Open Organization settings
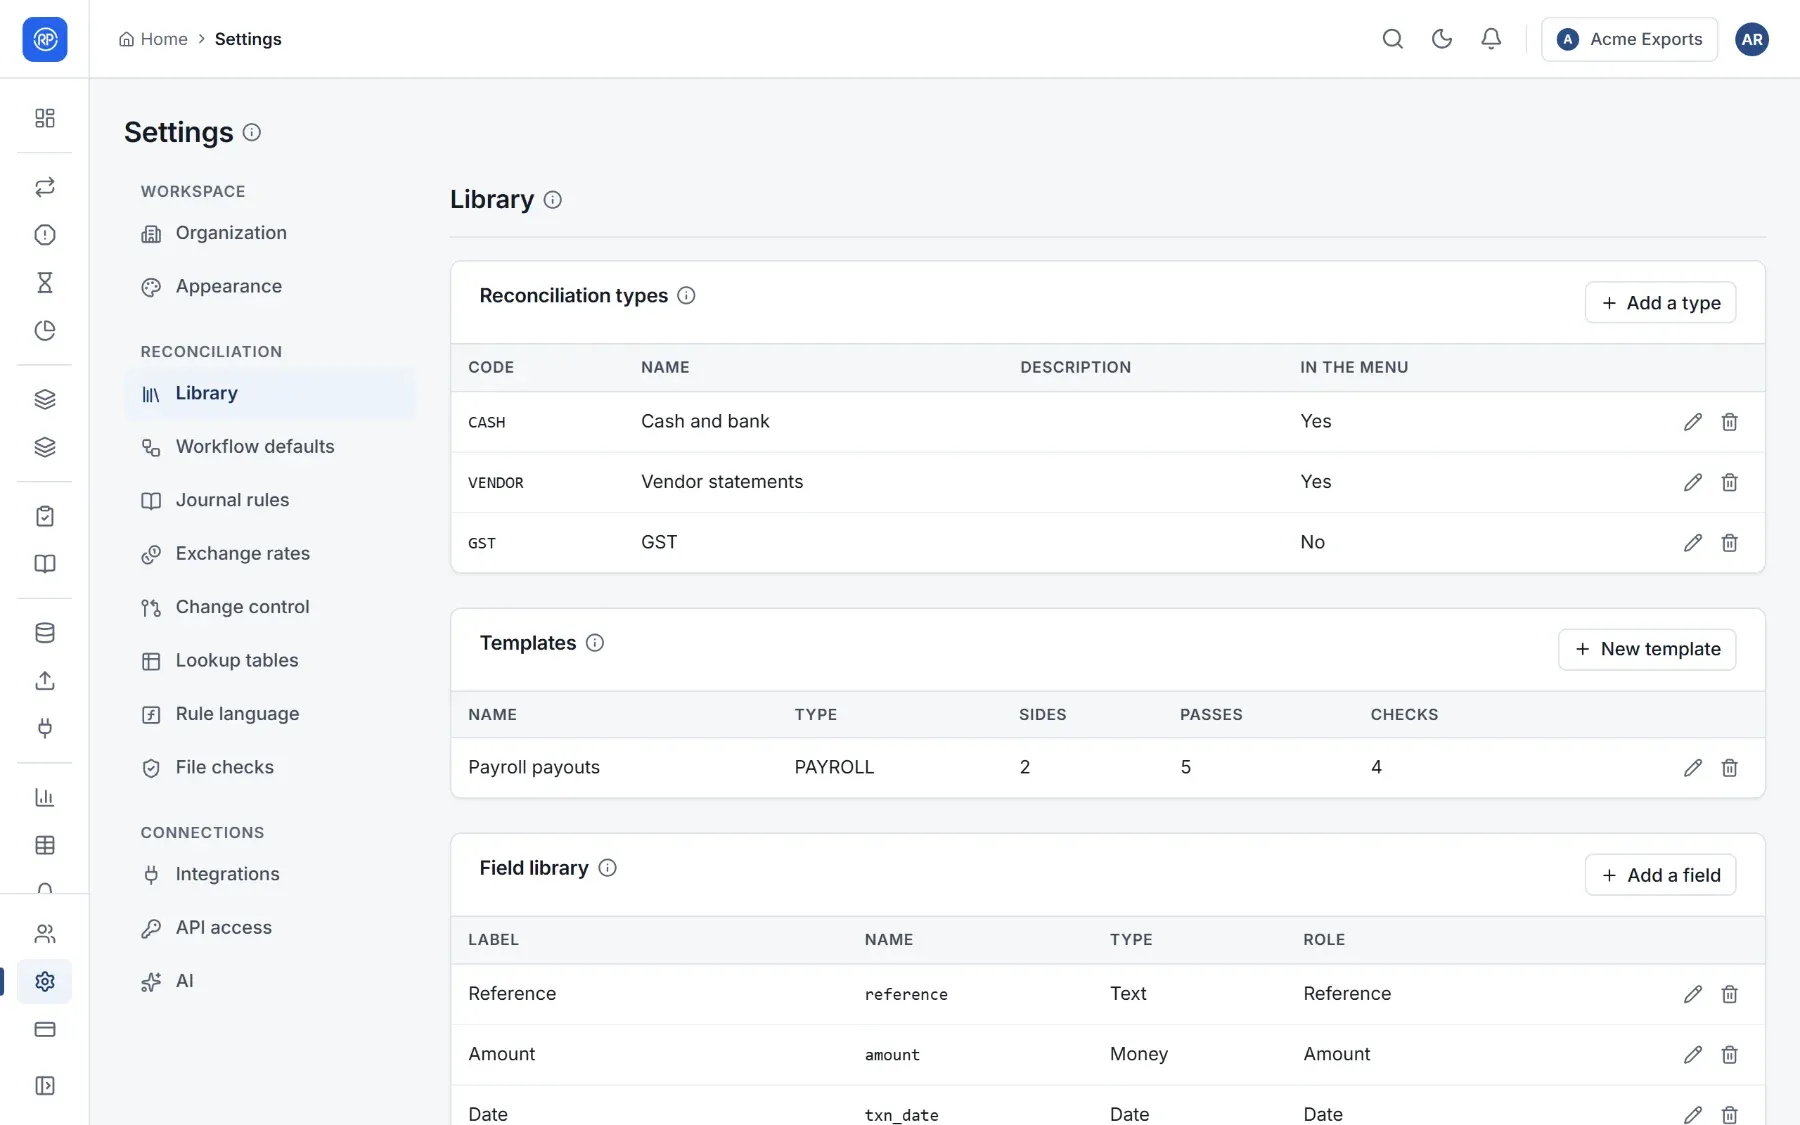 [270, 233]
